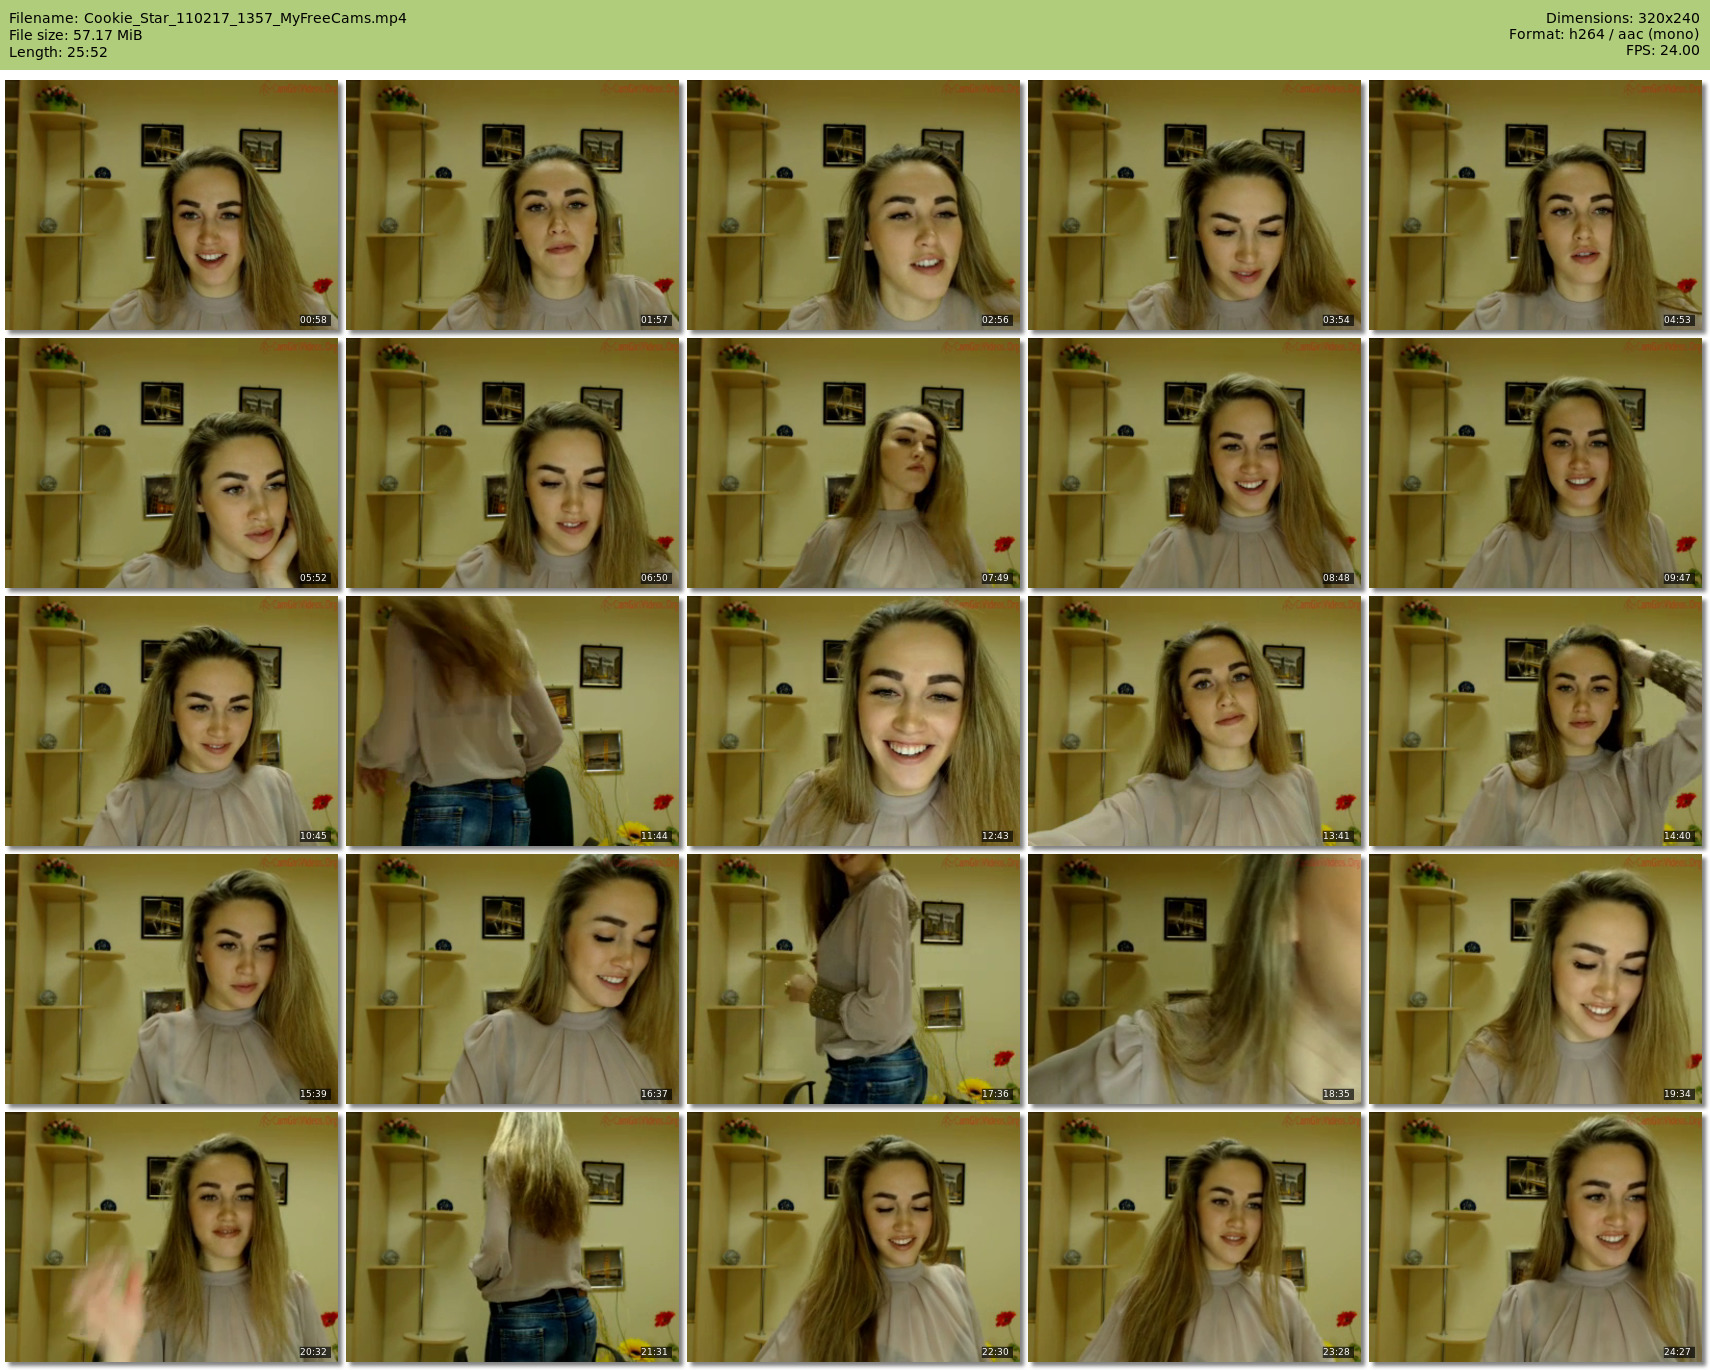Open the thumbnail at 07:49
The width and height of the screenshot is (1710, 1370).
coord(854,463)
